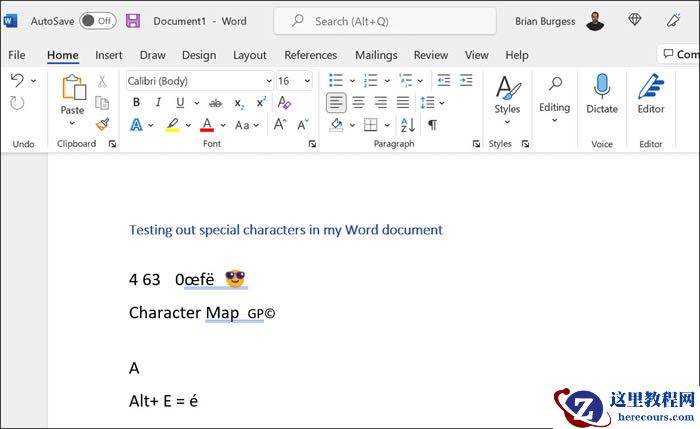
Task: Turn on the AutoSave switch
Action: 97,20
